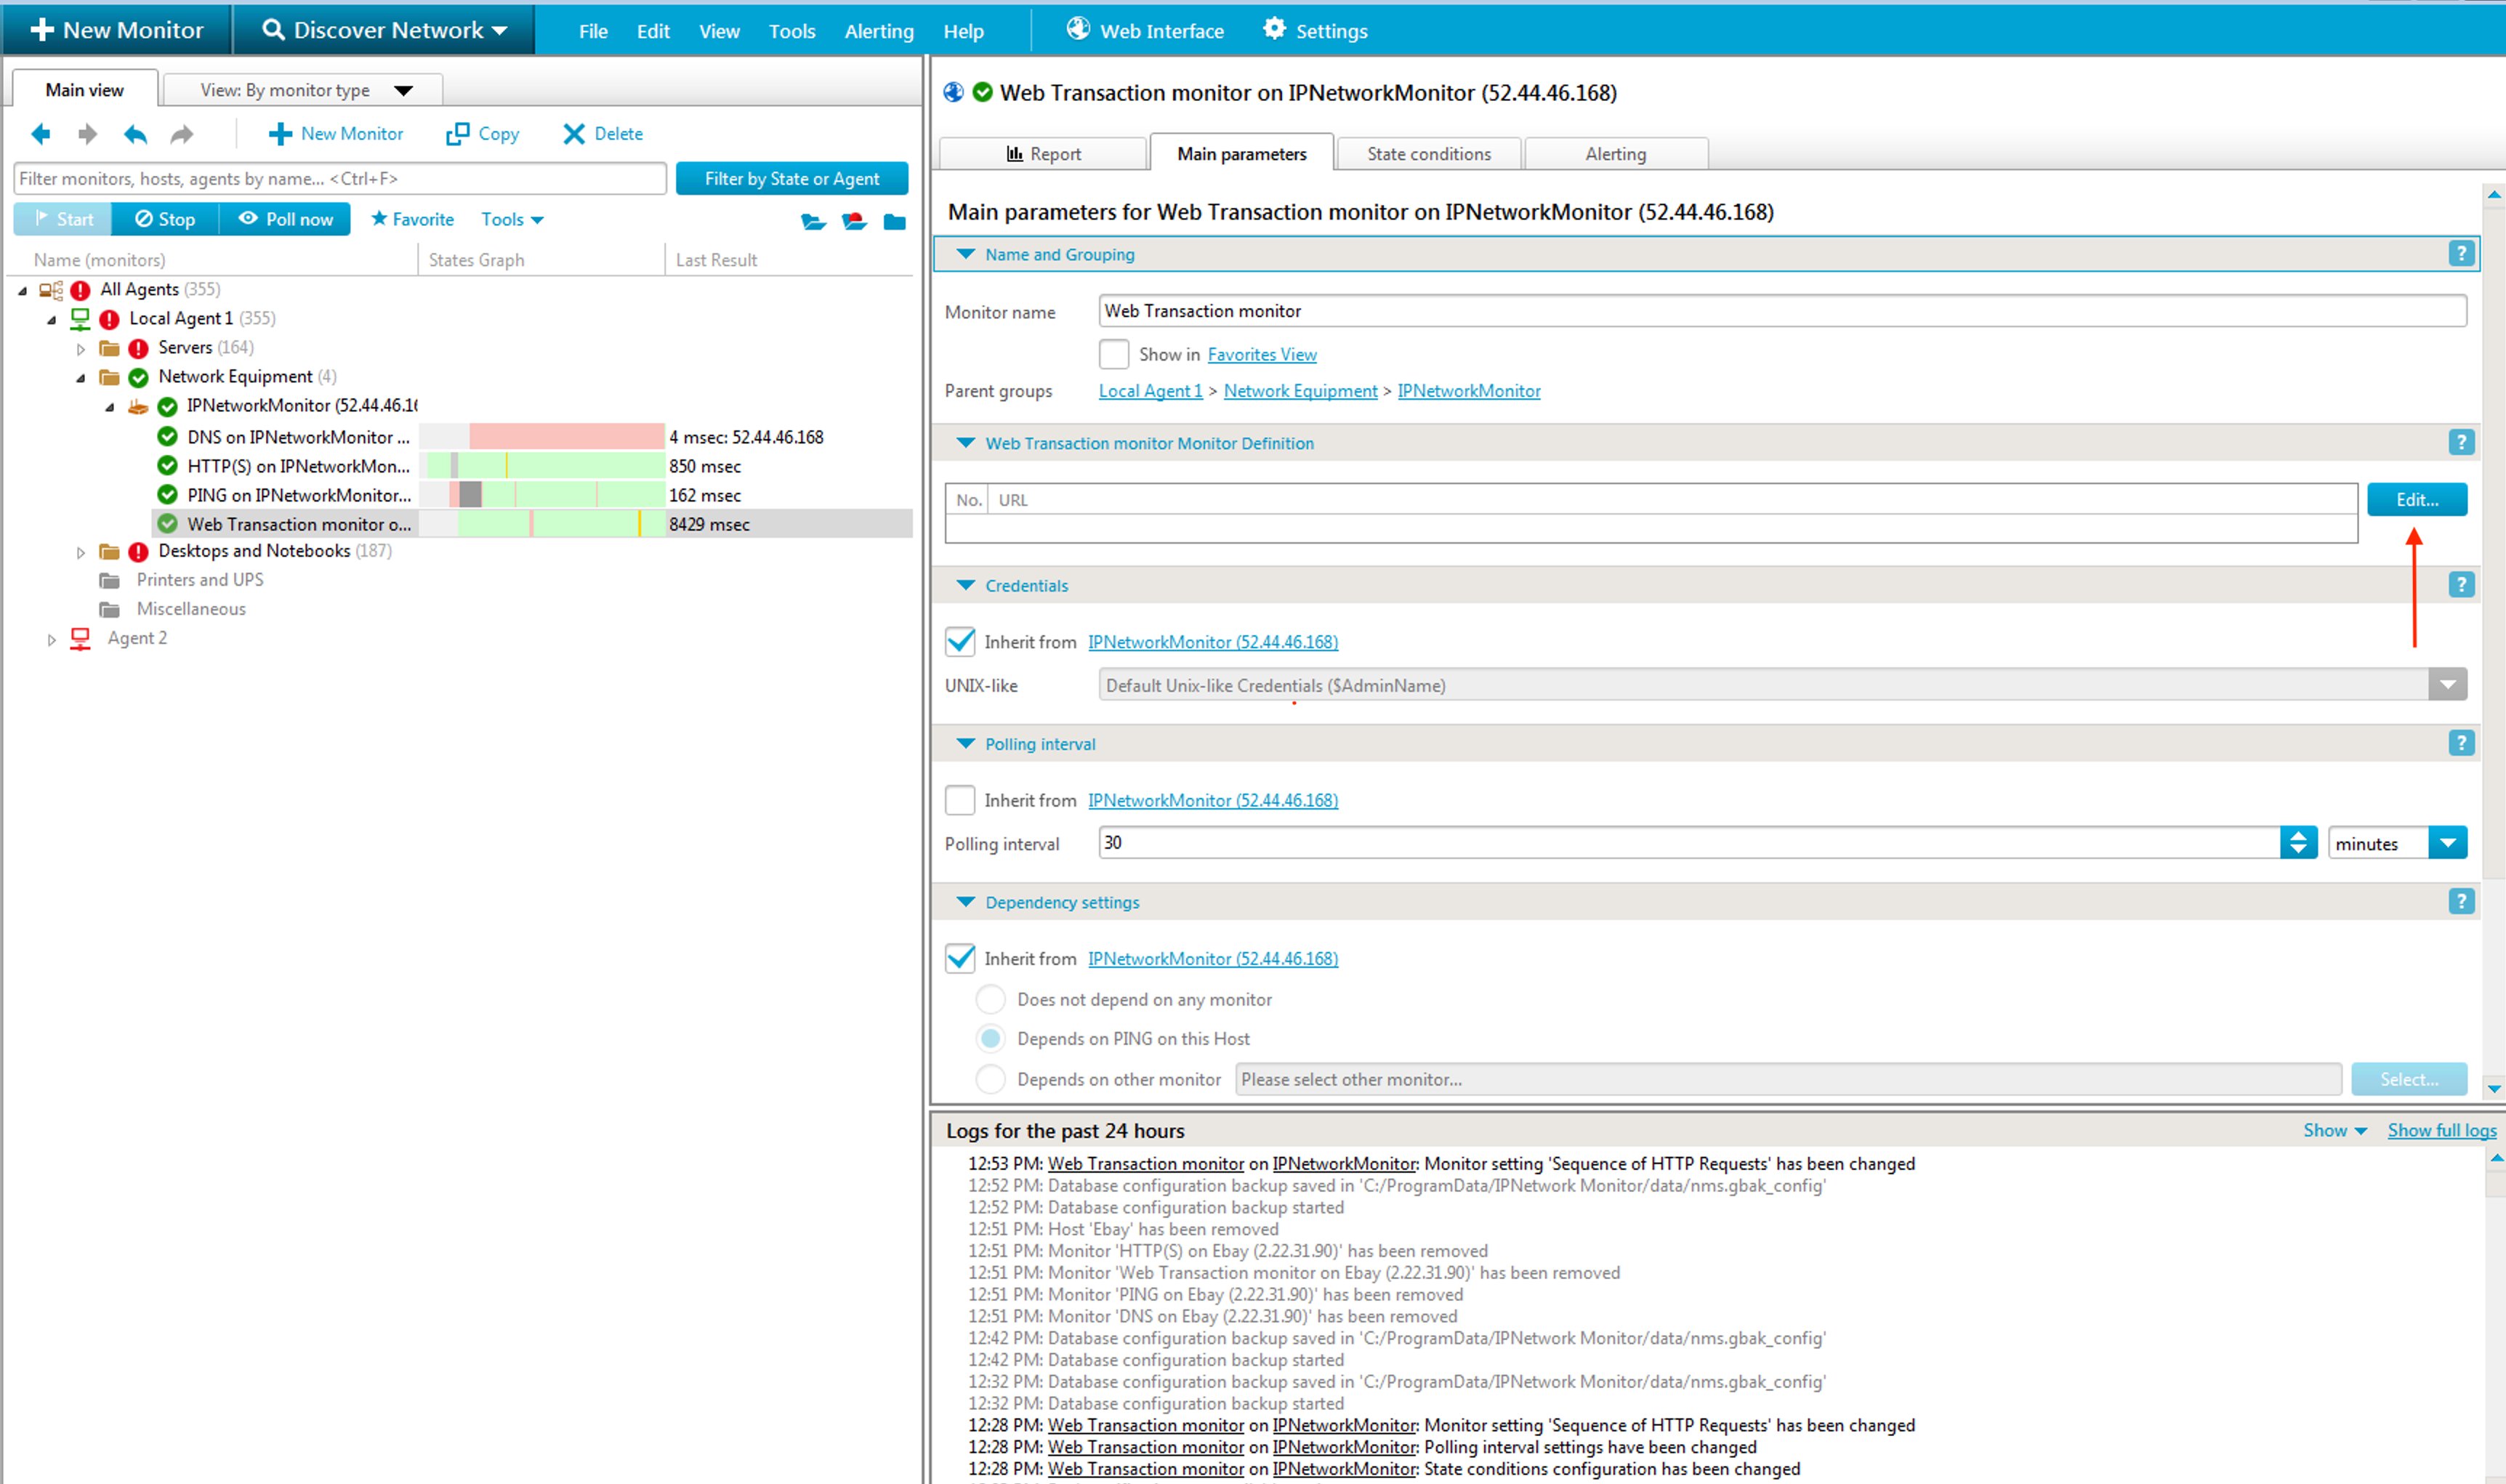Switch to the Report tab
The width and height of the screenshot is (2506, 1484).
[x=1043, y=154]
